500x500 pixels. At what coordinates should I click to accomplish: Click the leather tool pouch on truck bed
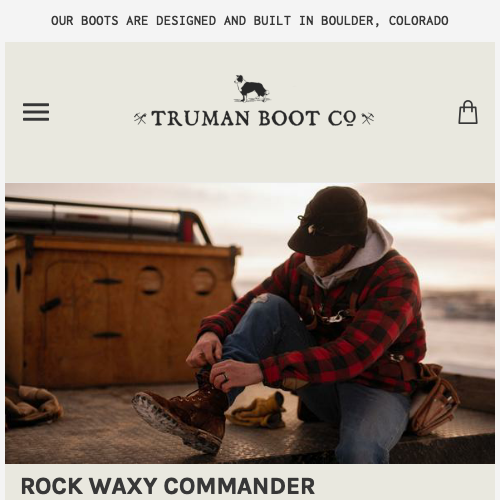click(435, 398)
